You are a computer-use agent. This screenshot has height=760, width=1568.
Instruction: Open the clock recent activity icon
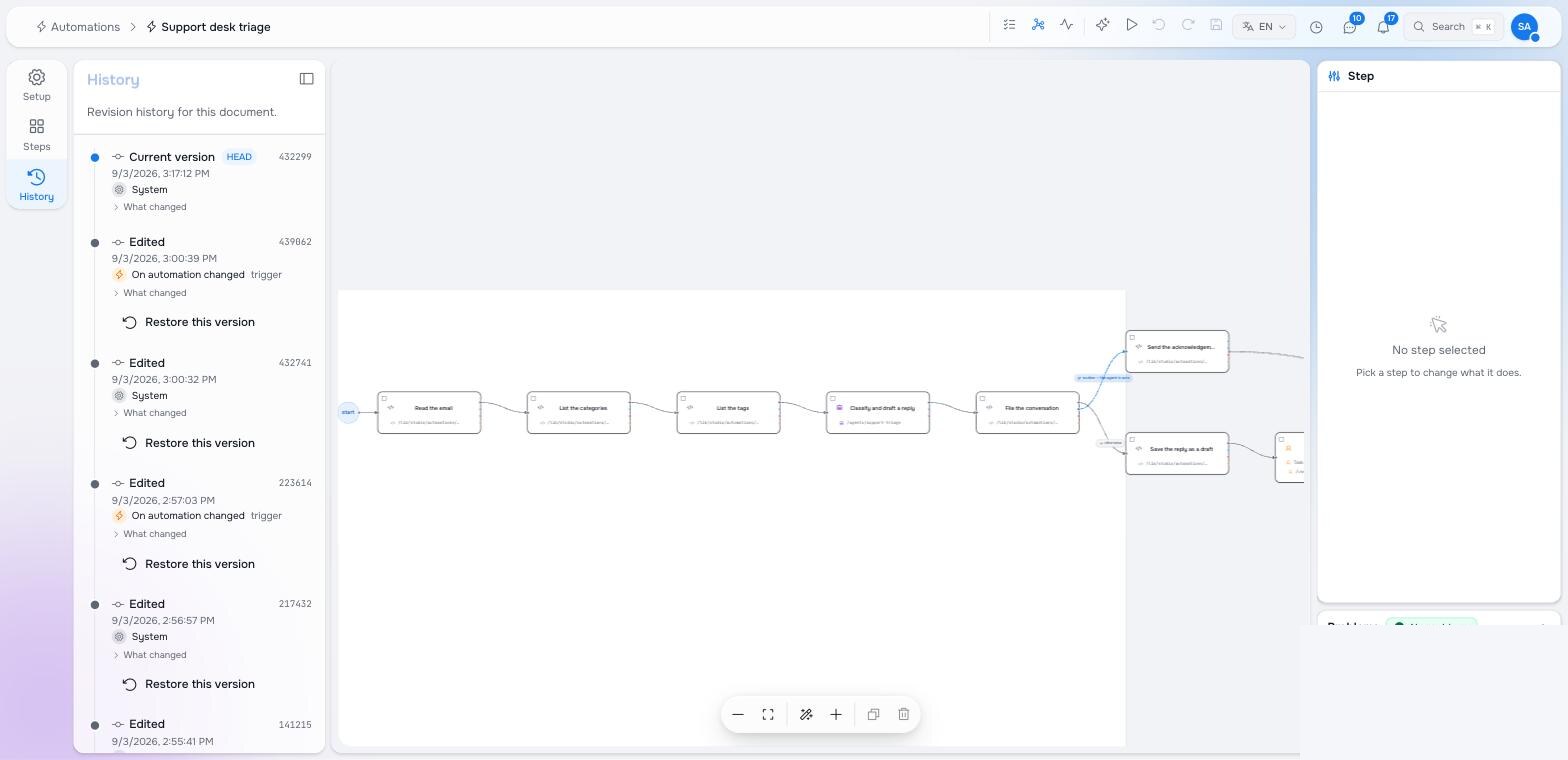1316,27
